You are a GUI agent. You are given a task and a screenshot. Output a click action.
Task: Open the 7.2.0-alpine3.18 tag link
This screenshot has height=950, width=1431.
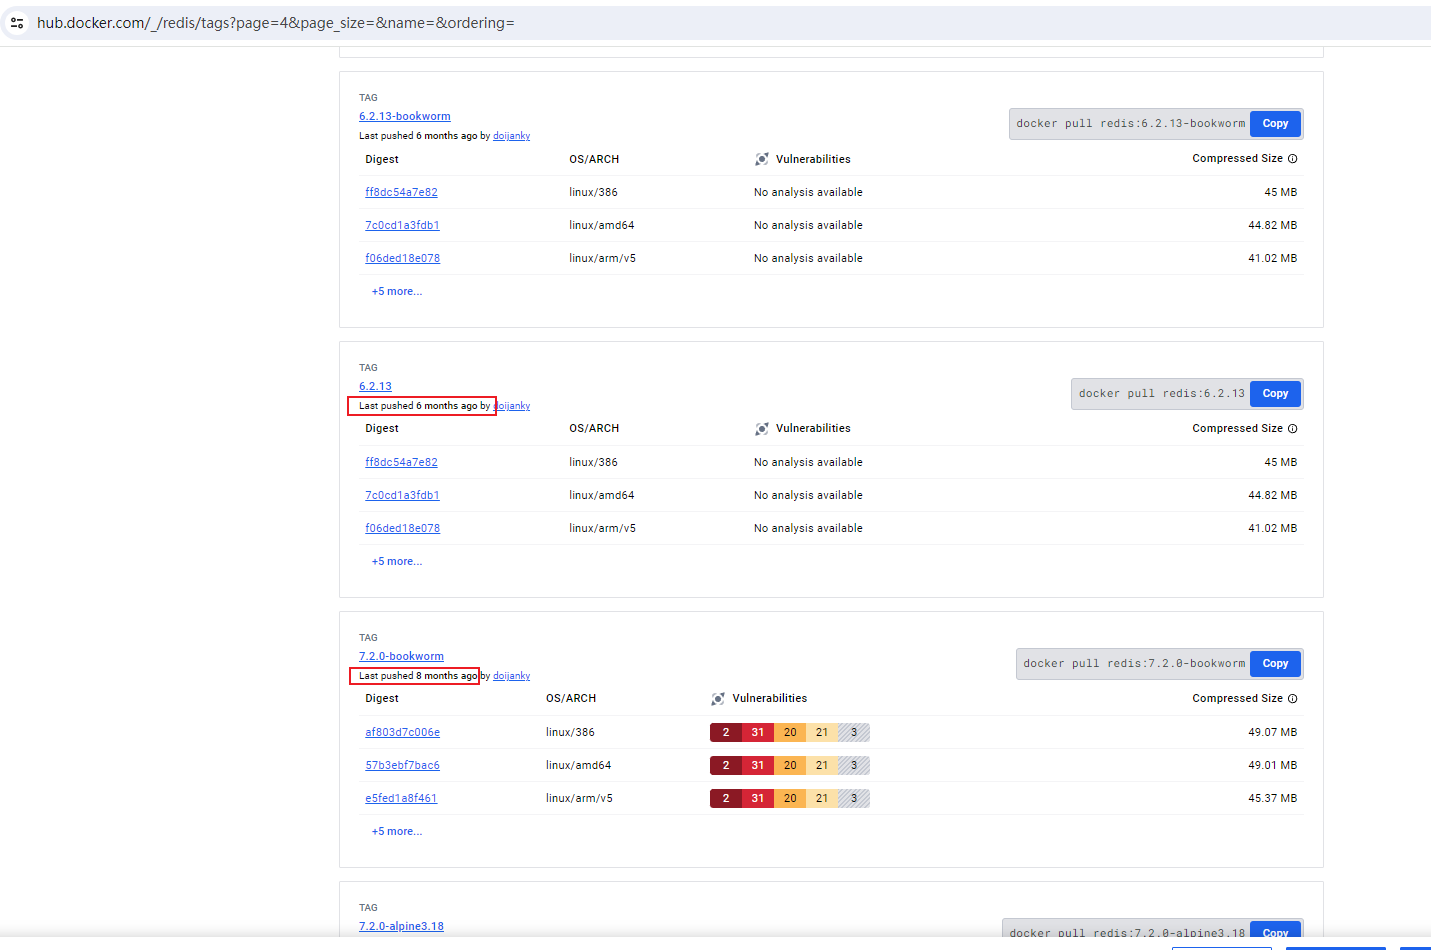tap(401, 926)
